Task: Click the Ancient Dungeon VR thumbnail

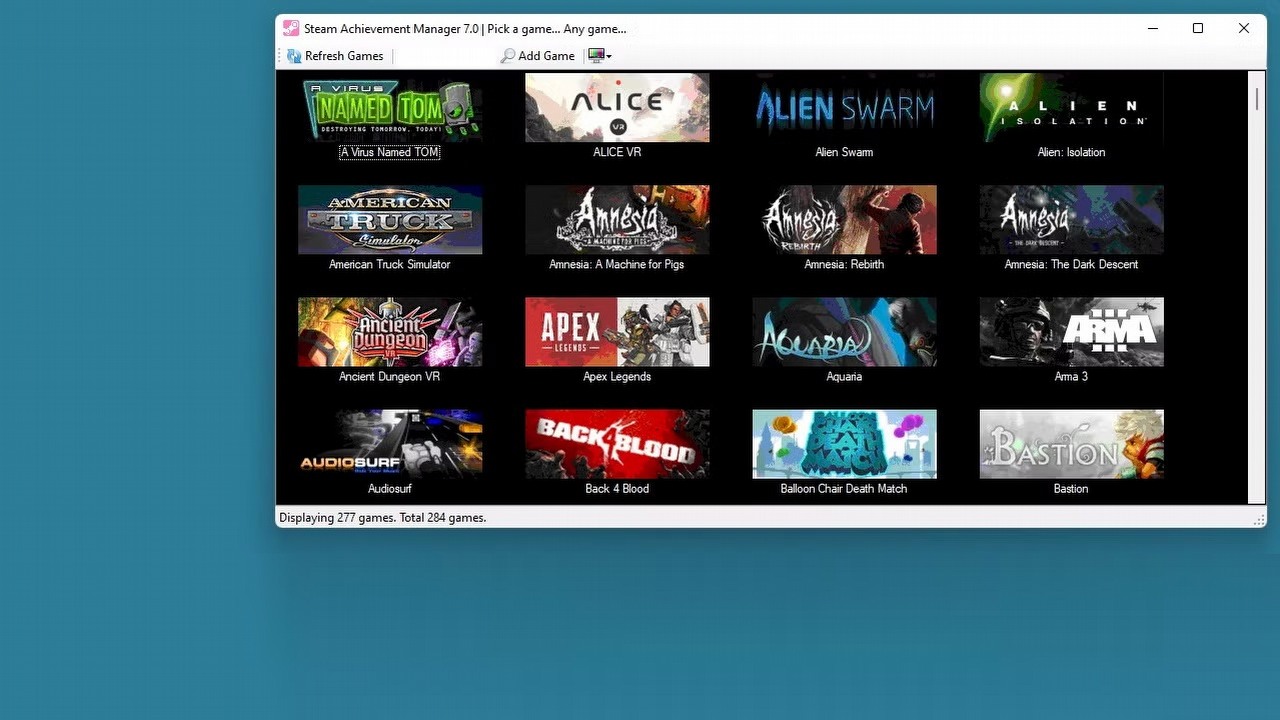Action: point(390,332)
